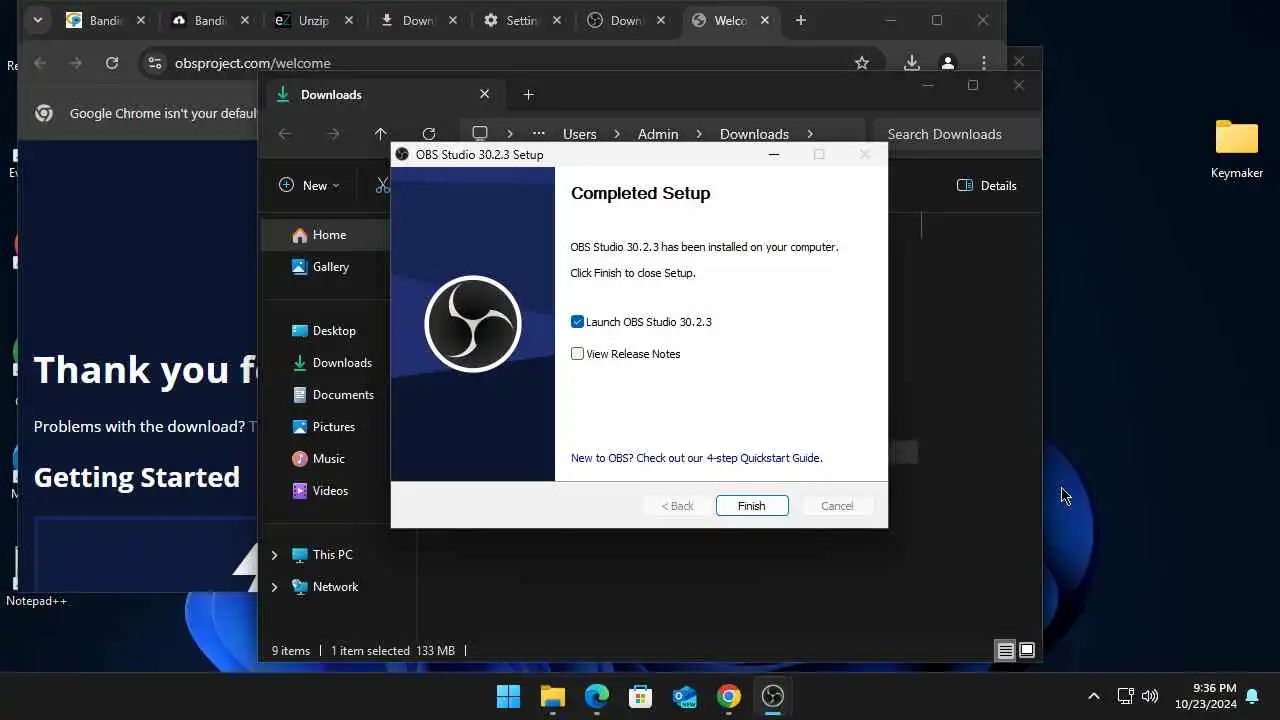Expand Network in Explorer sidebar
The width and height of the screenshot is (1280, 720).
[274, 587]
